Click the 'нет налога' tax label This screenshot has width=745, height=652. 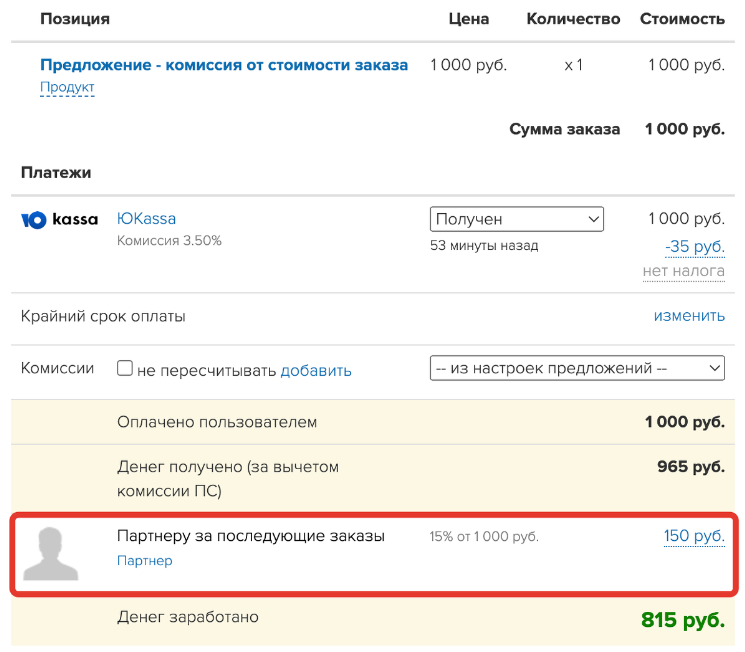[684, 271]
